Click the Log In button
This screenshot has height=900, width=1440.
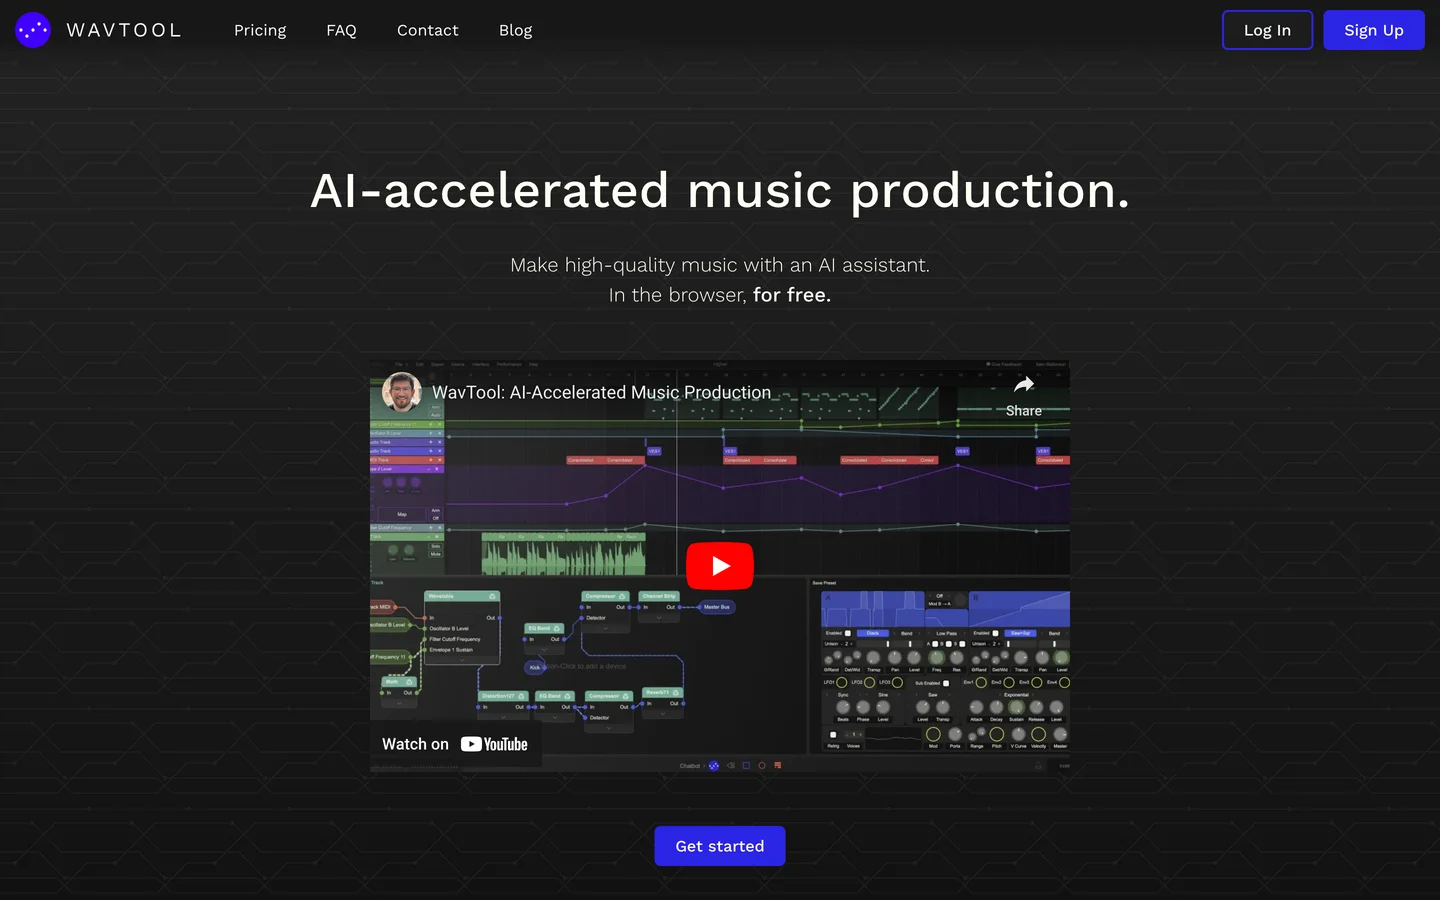(1267, 30)
